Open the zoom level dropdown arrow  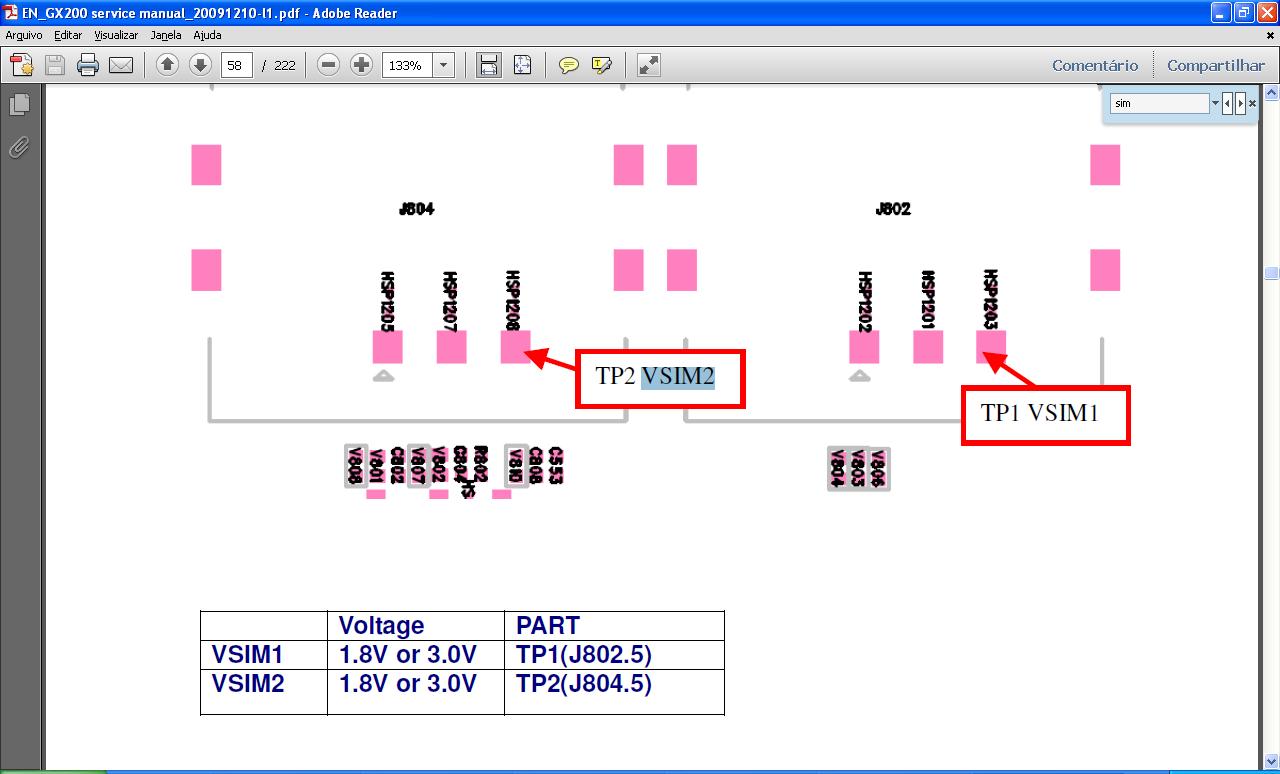point(444,65)
